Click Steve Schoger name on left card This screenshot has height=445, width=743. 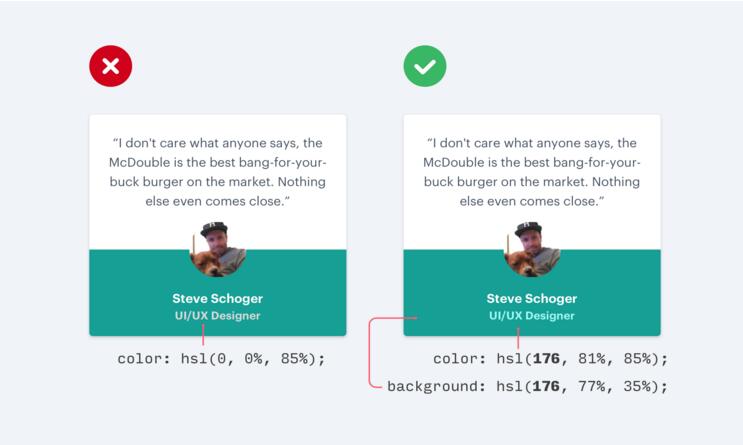click(x=217, y=298)
